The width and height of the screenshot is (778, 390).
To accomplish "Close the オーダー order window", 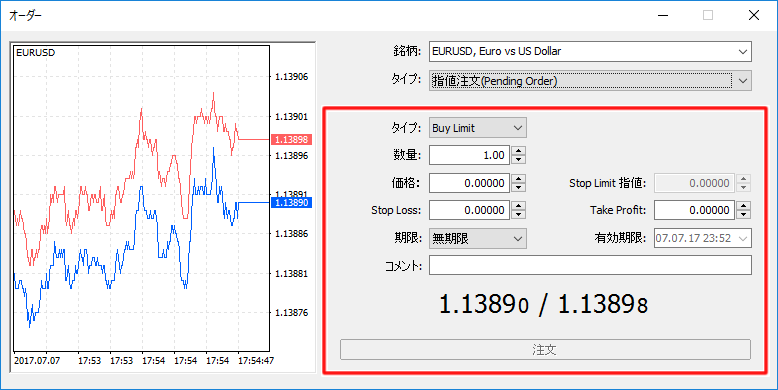I will (754, 15).
